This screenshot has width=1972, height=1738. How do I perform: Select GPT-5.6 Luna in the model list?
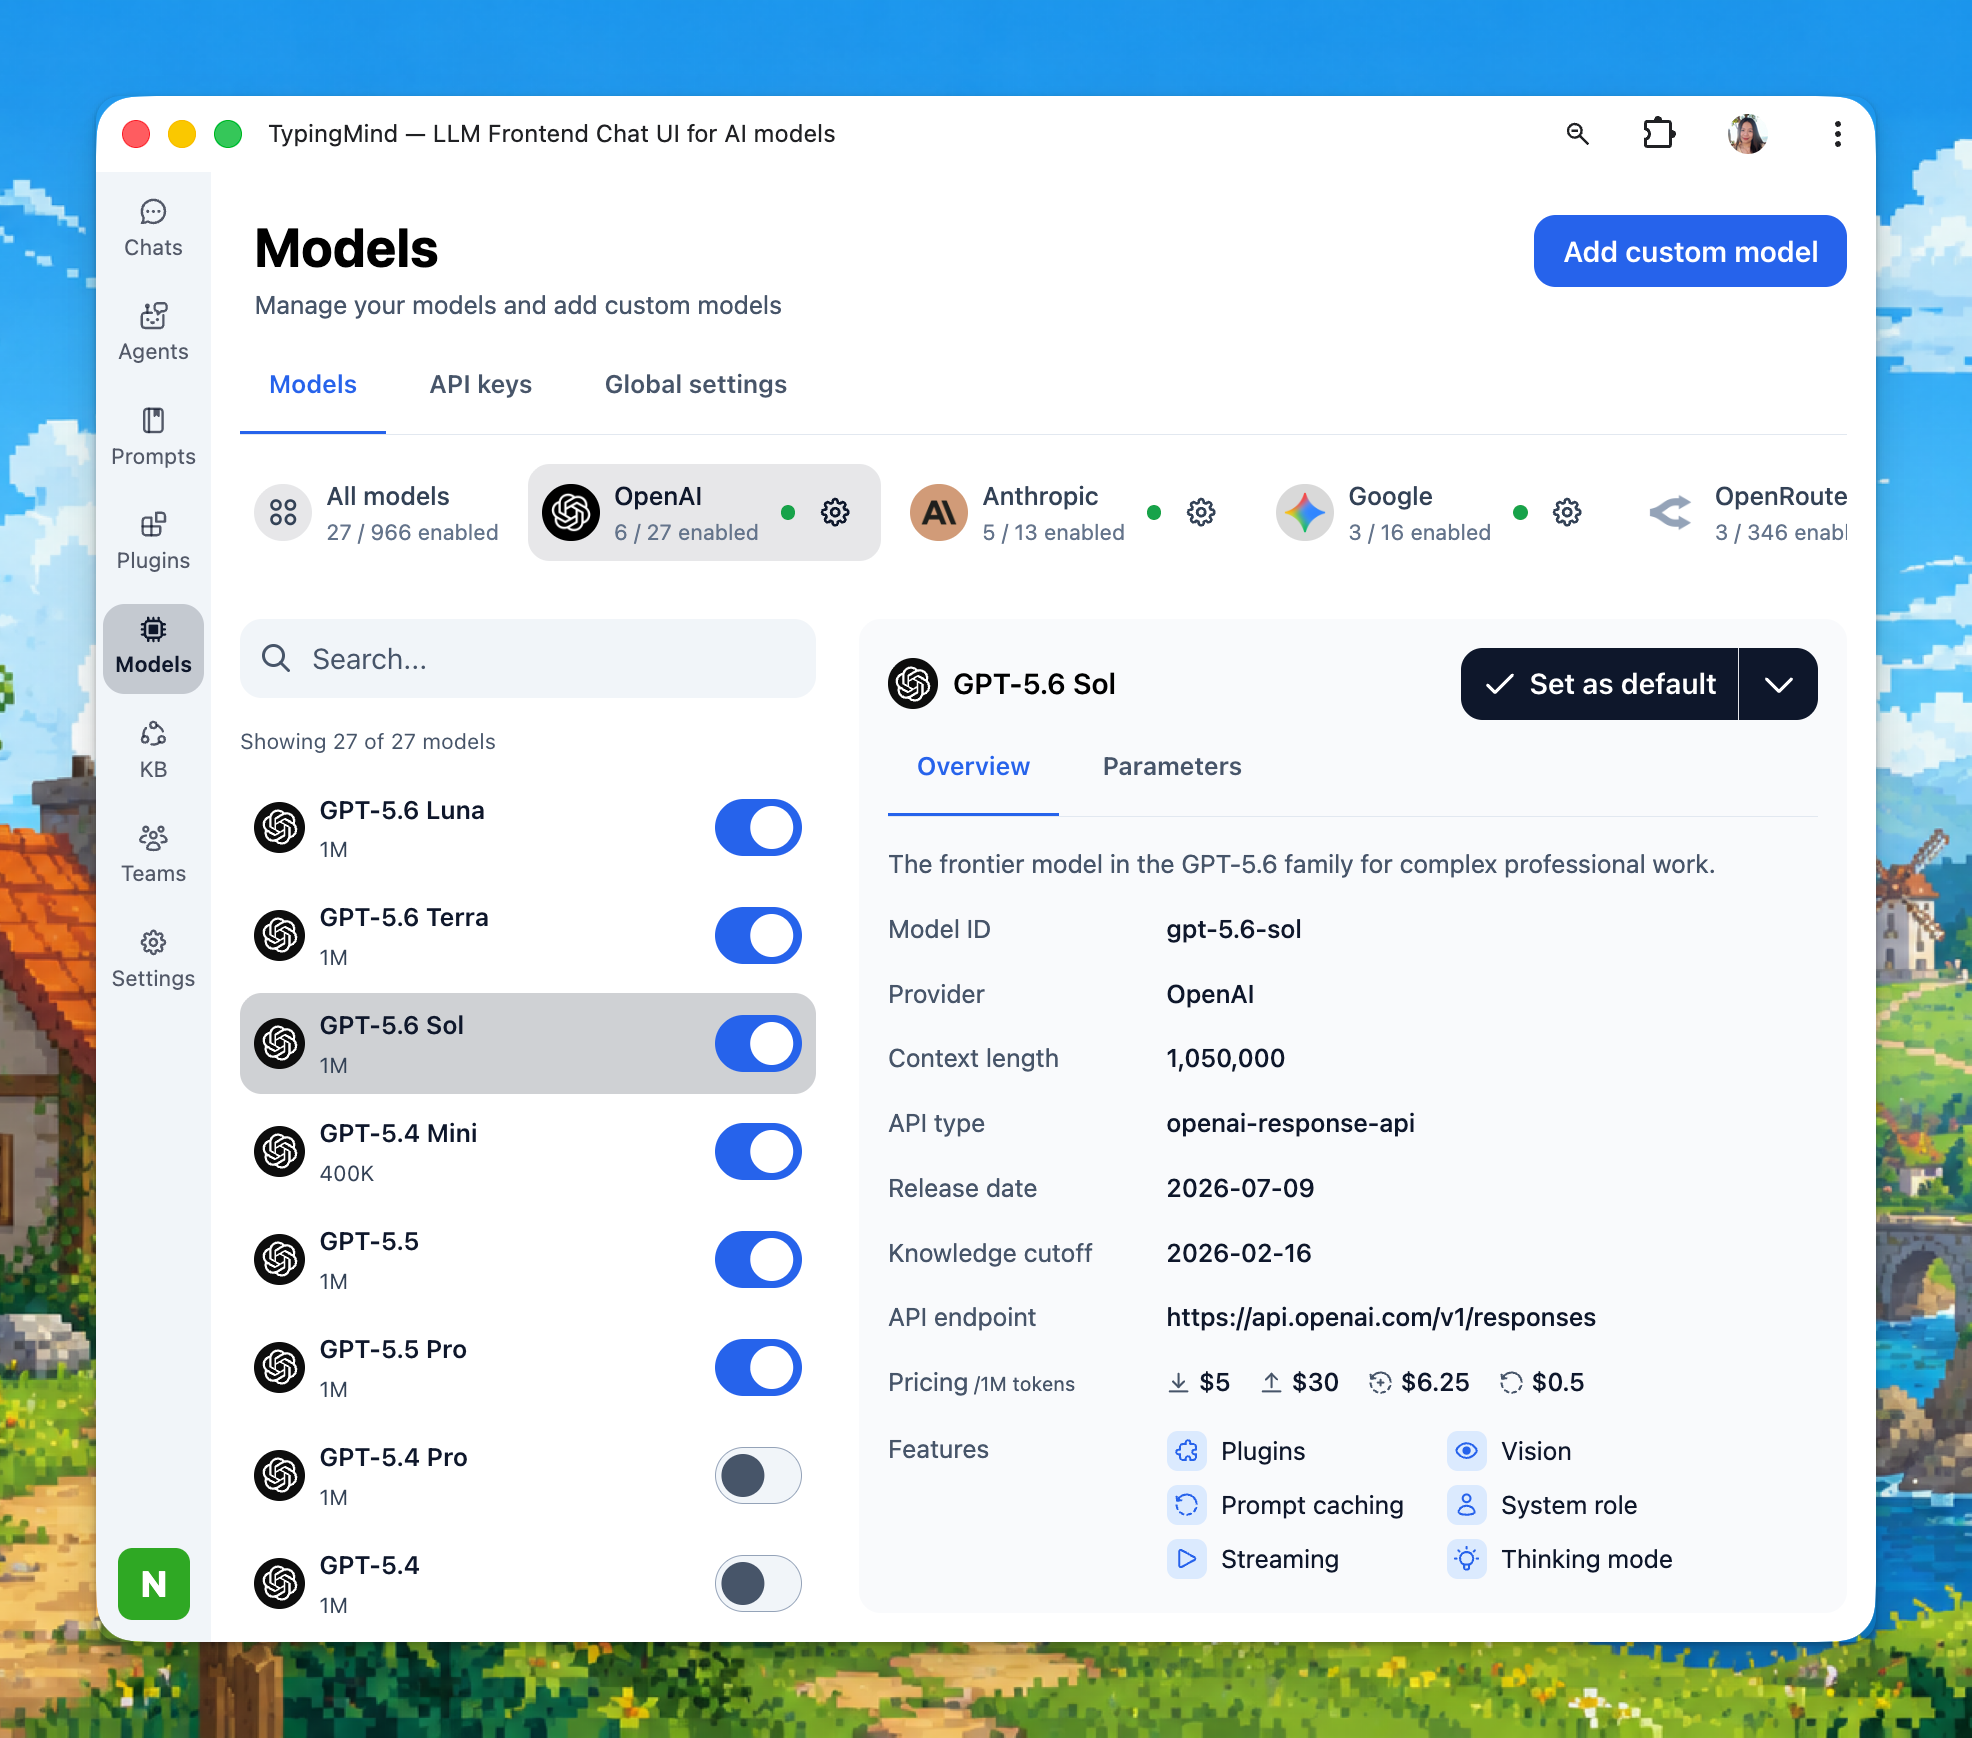(528, 828)
